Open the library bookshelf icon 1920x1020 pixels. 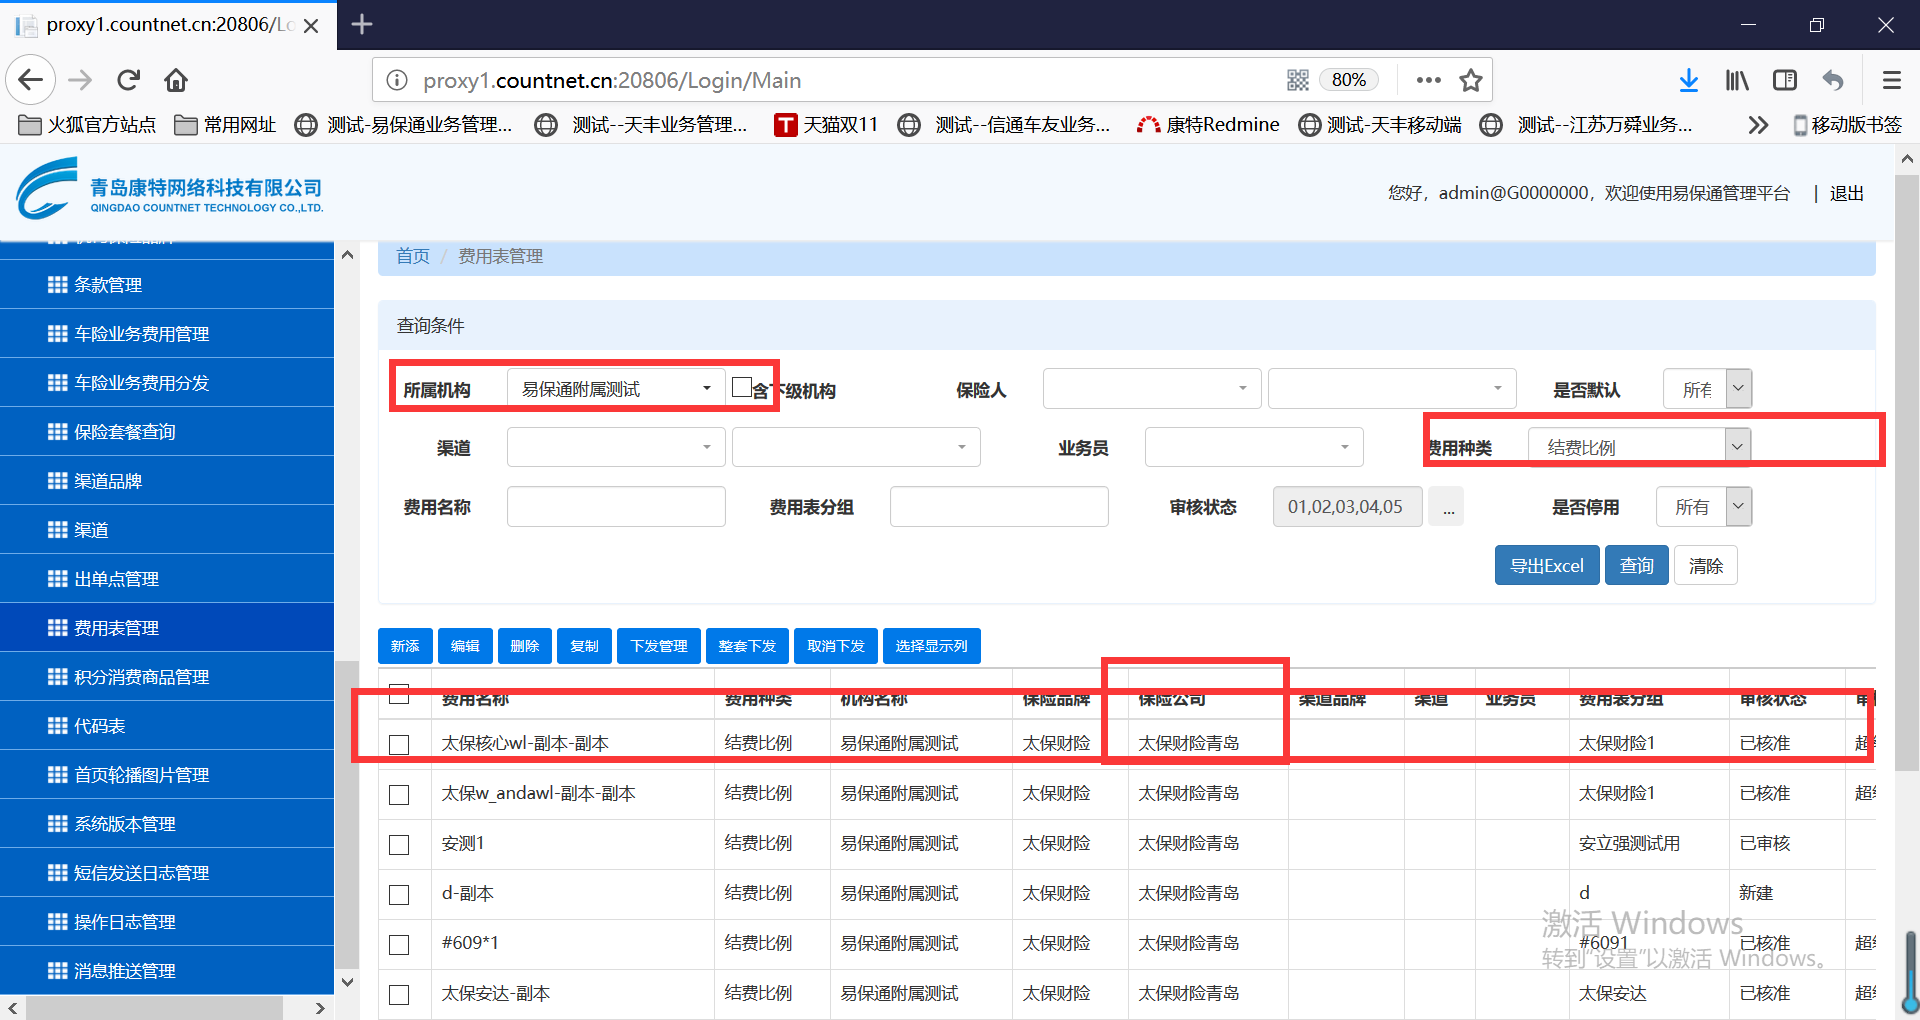pyautogui.click(x=1737, y=80)
